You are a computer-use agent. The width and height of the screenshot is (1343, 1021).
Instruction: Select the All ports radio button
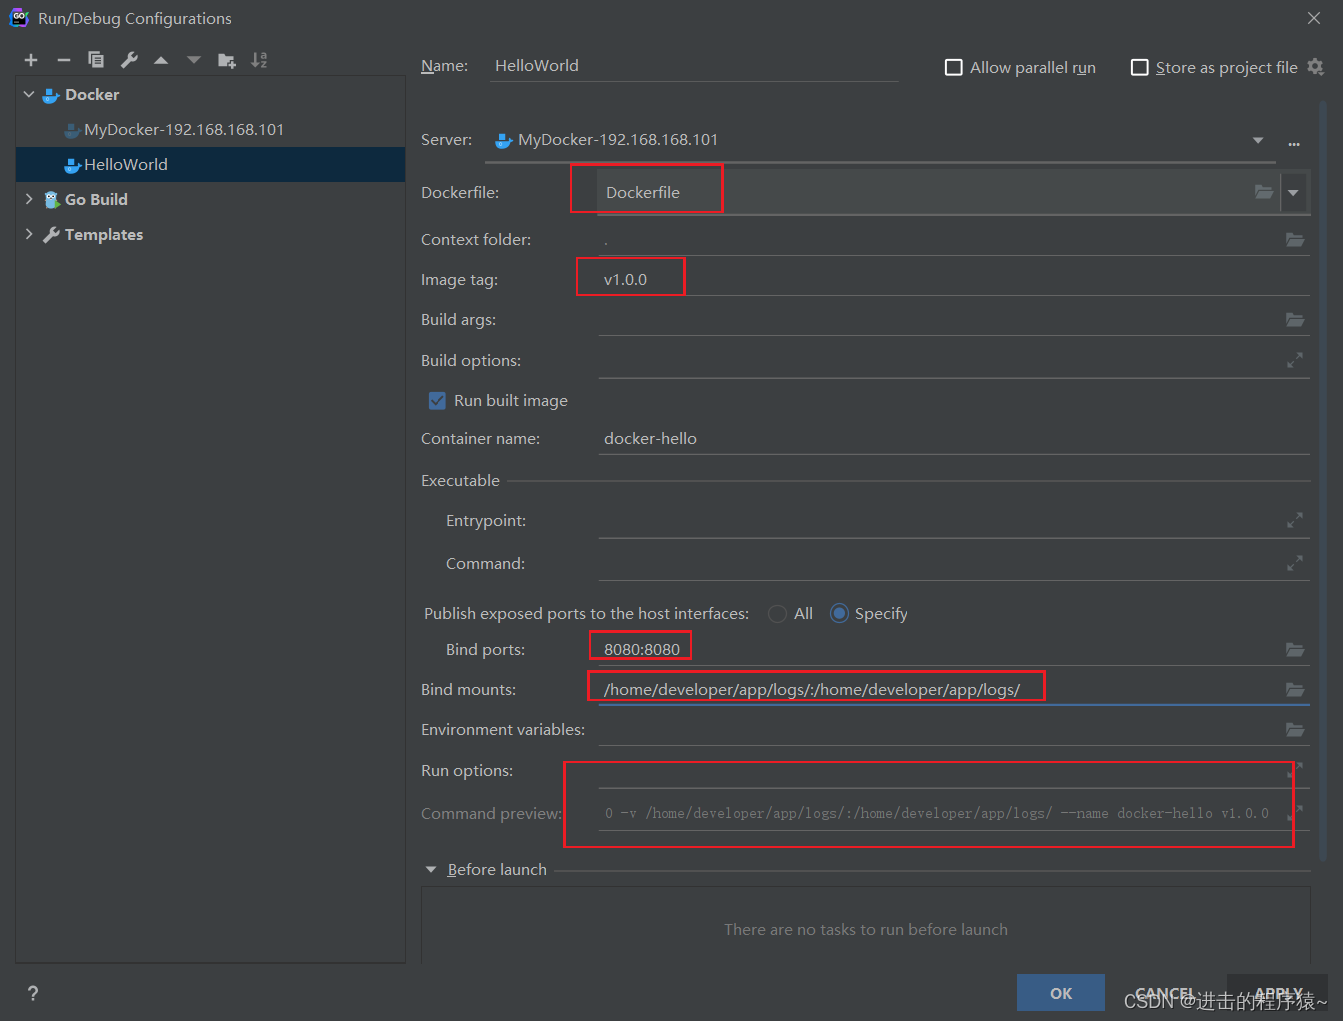pos(777,614)
